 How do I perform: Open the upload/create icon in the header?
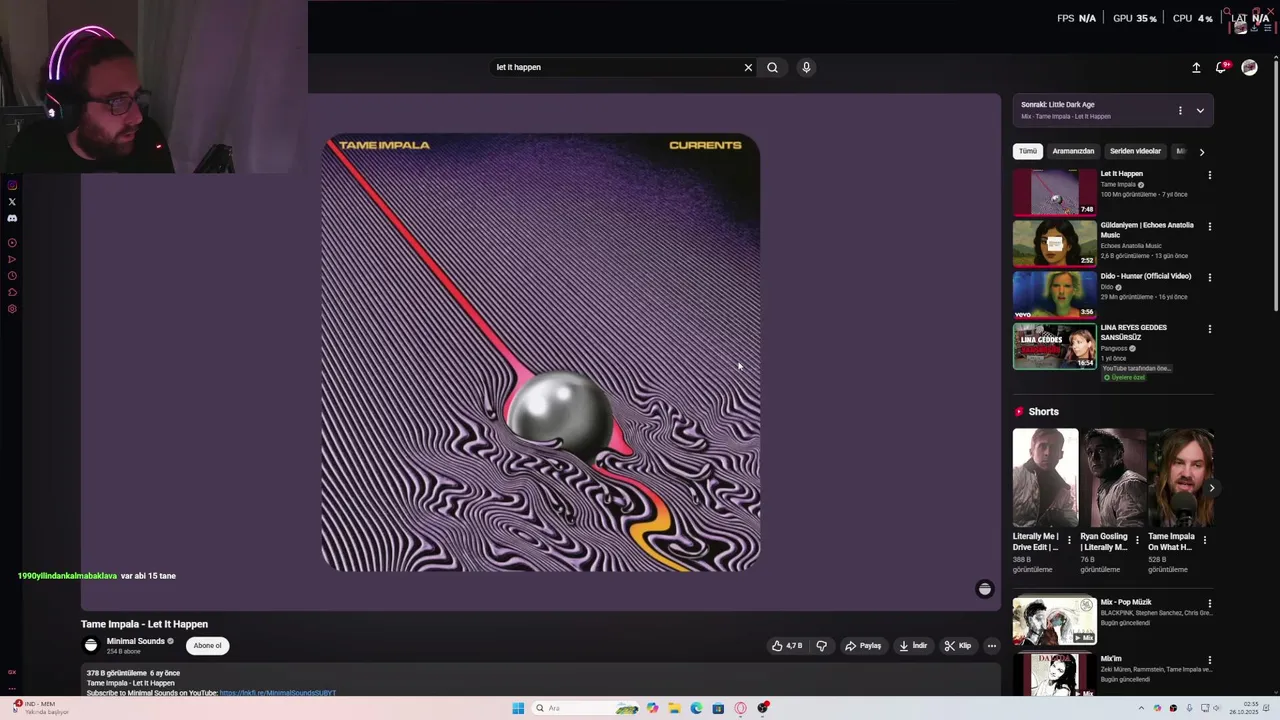(1196, 67)
